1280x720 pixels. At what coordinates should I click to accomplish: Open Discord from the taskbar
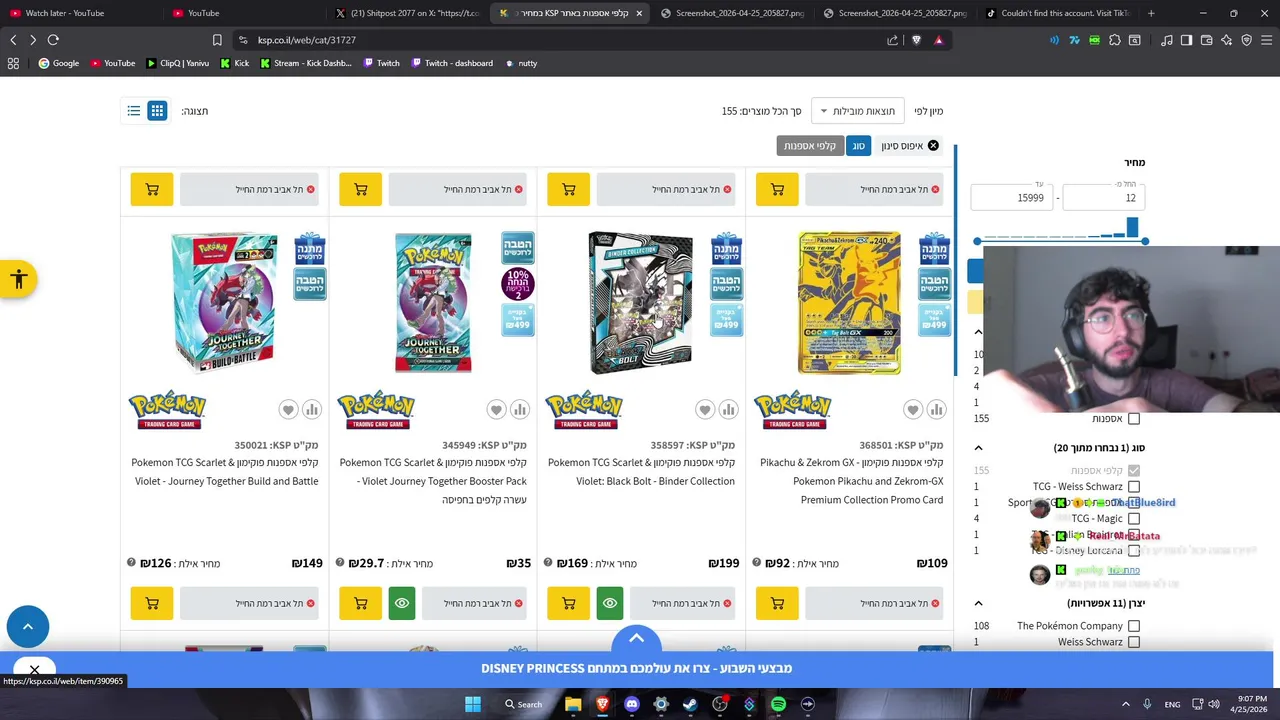point(631,704)
